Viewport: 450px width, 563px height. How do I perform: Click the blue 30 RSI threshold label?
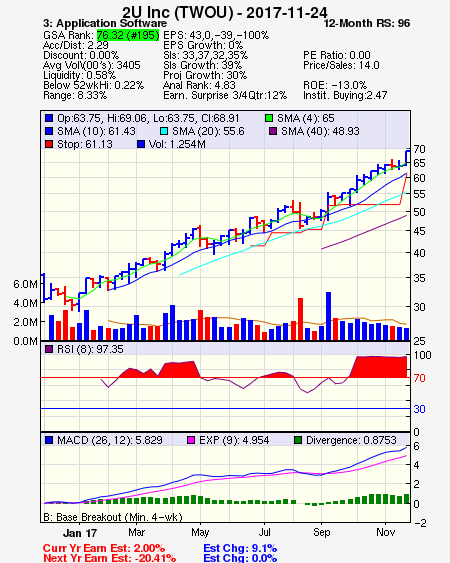click(x=419, y=409)
